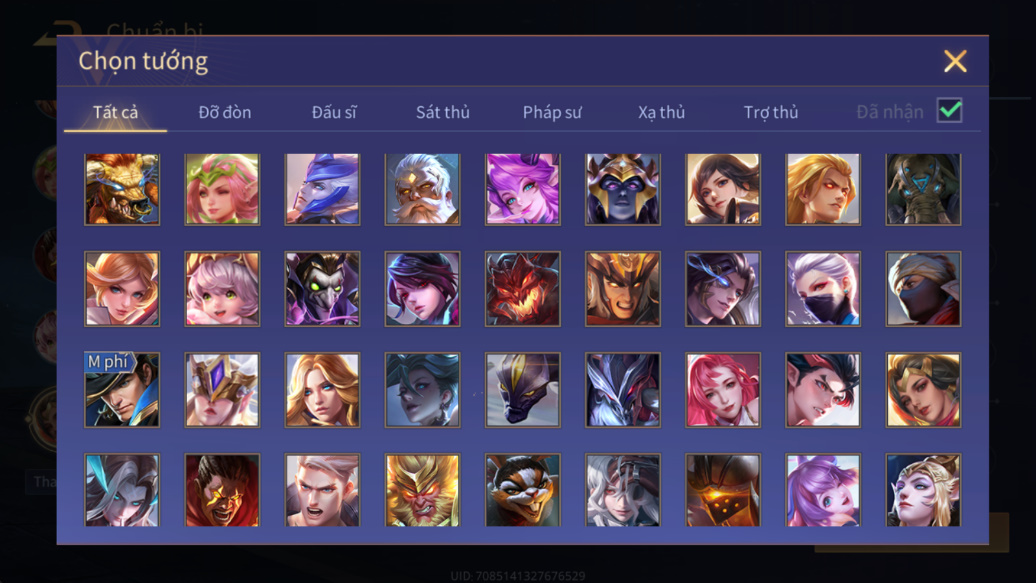Toggle the 'Đã nhận' checkbox

(x=949, y=110)
